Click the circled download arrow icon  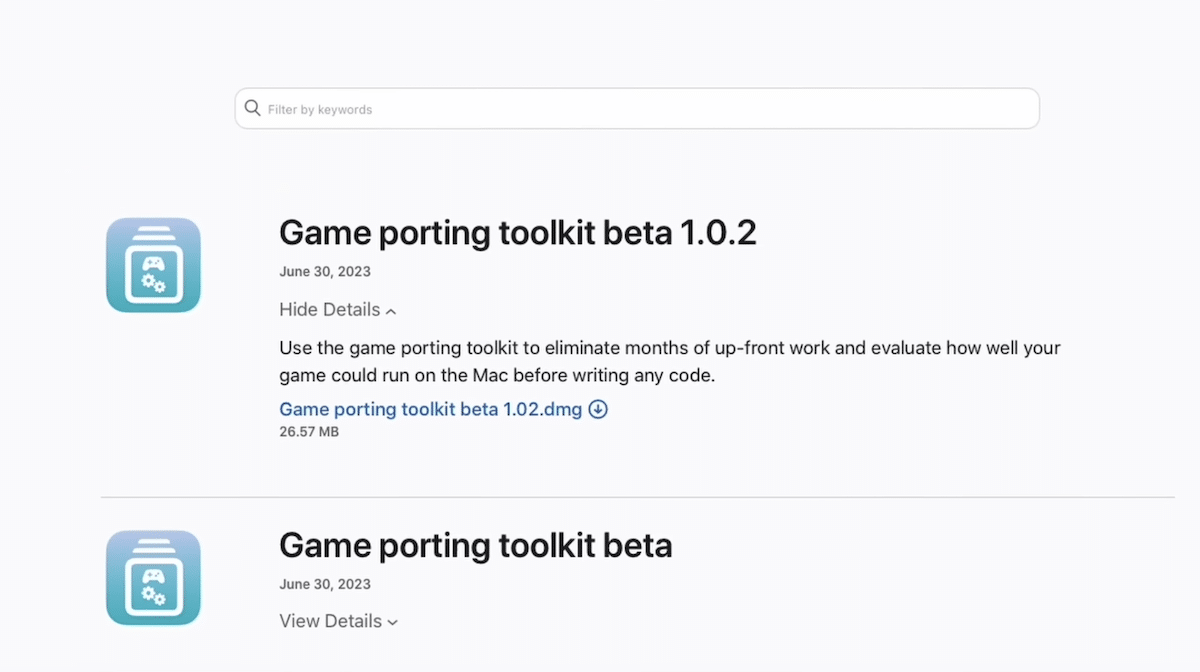598,409
